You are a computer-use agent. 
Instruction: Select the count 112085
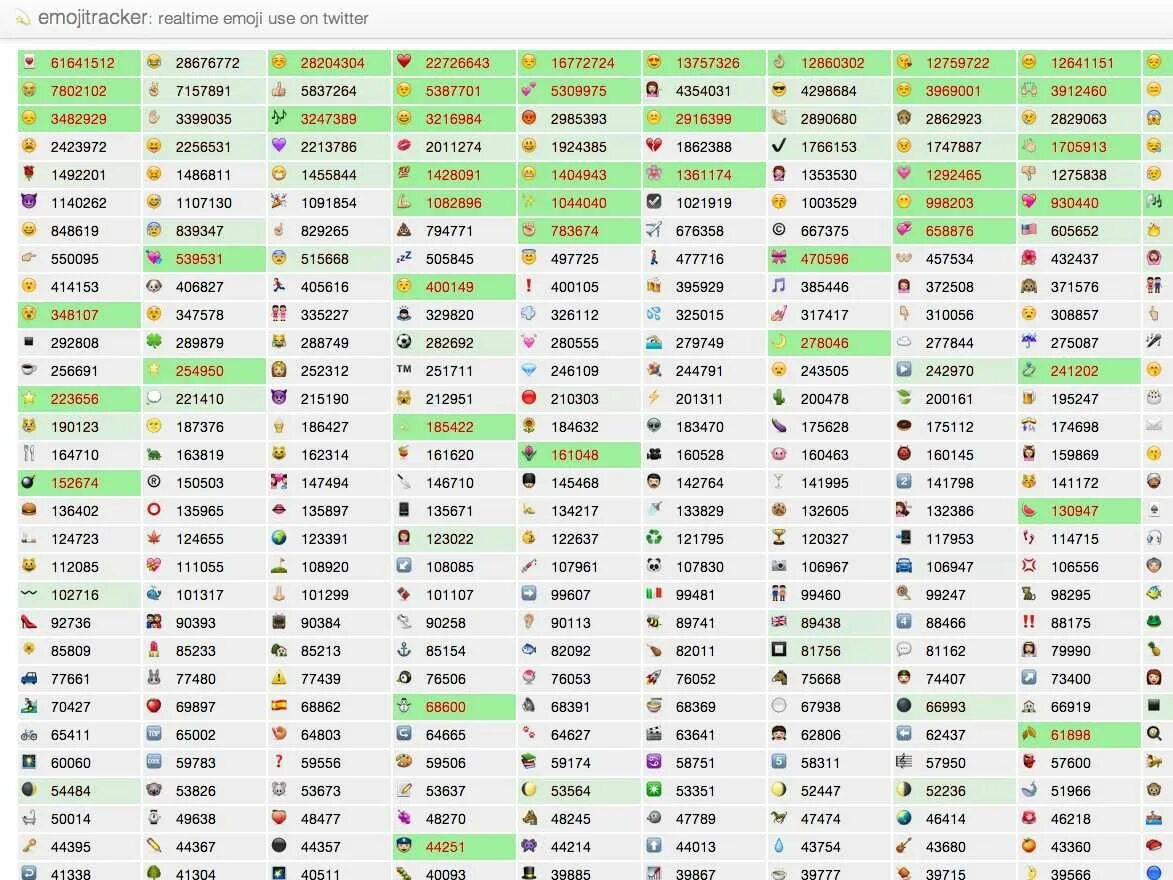[74, 566]
